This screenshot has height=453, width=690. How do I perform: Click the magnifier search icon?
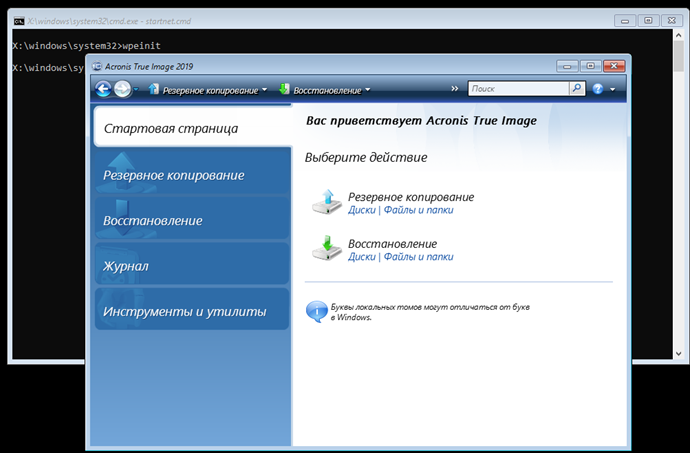[577, 89]
